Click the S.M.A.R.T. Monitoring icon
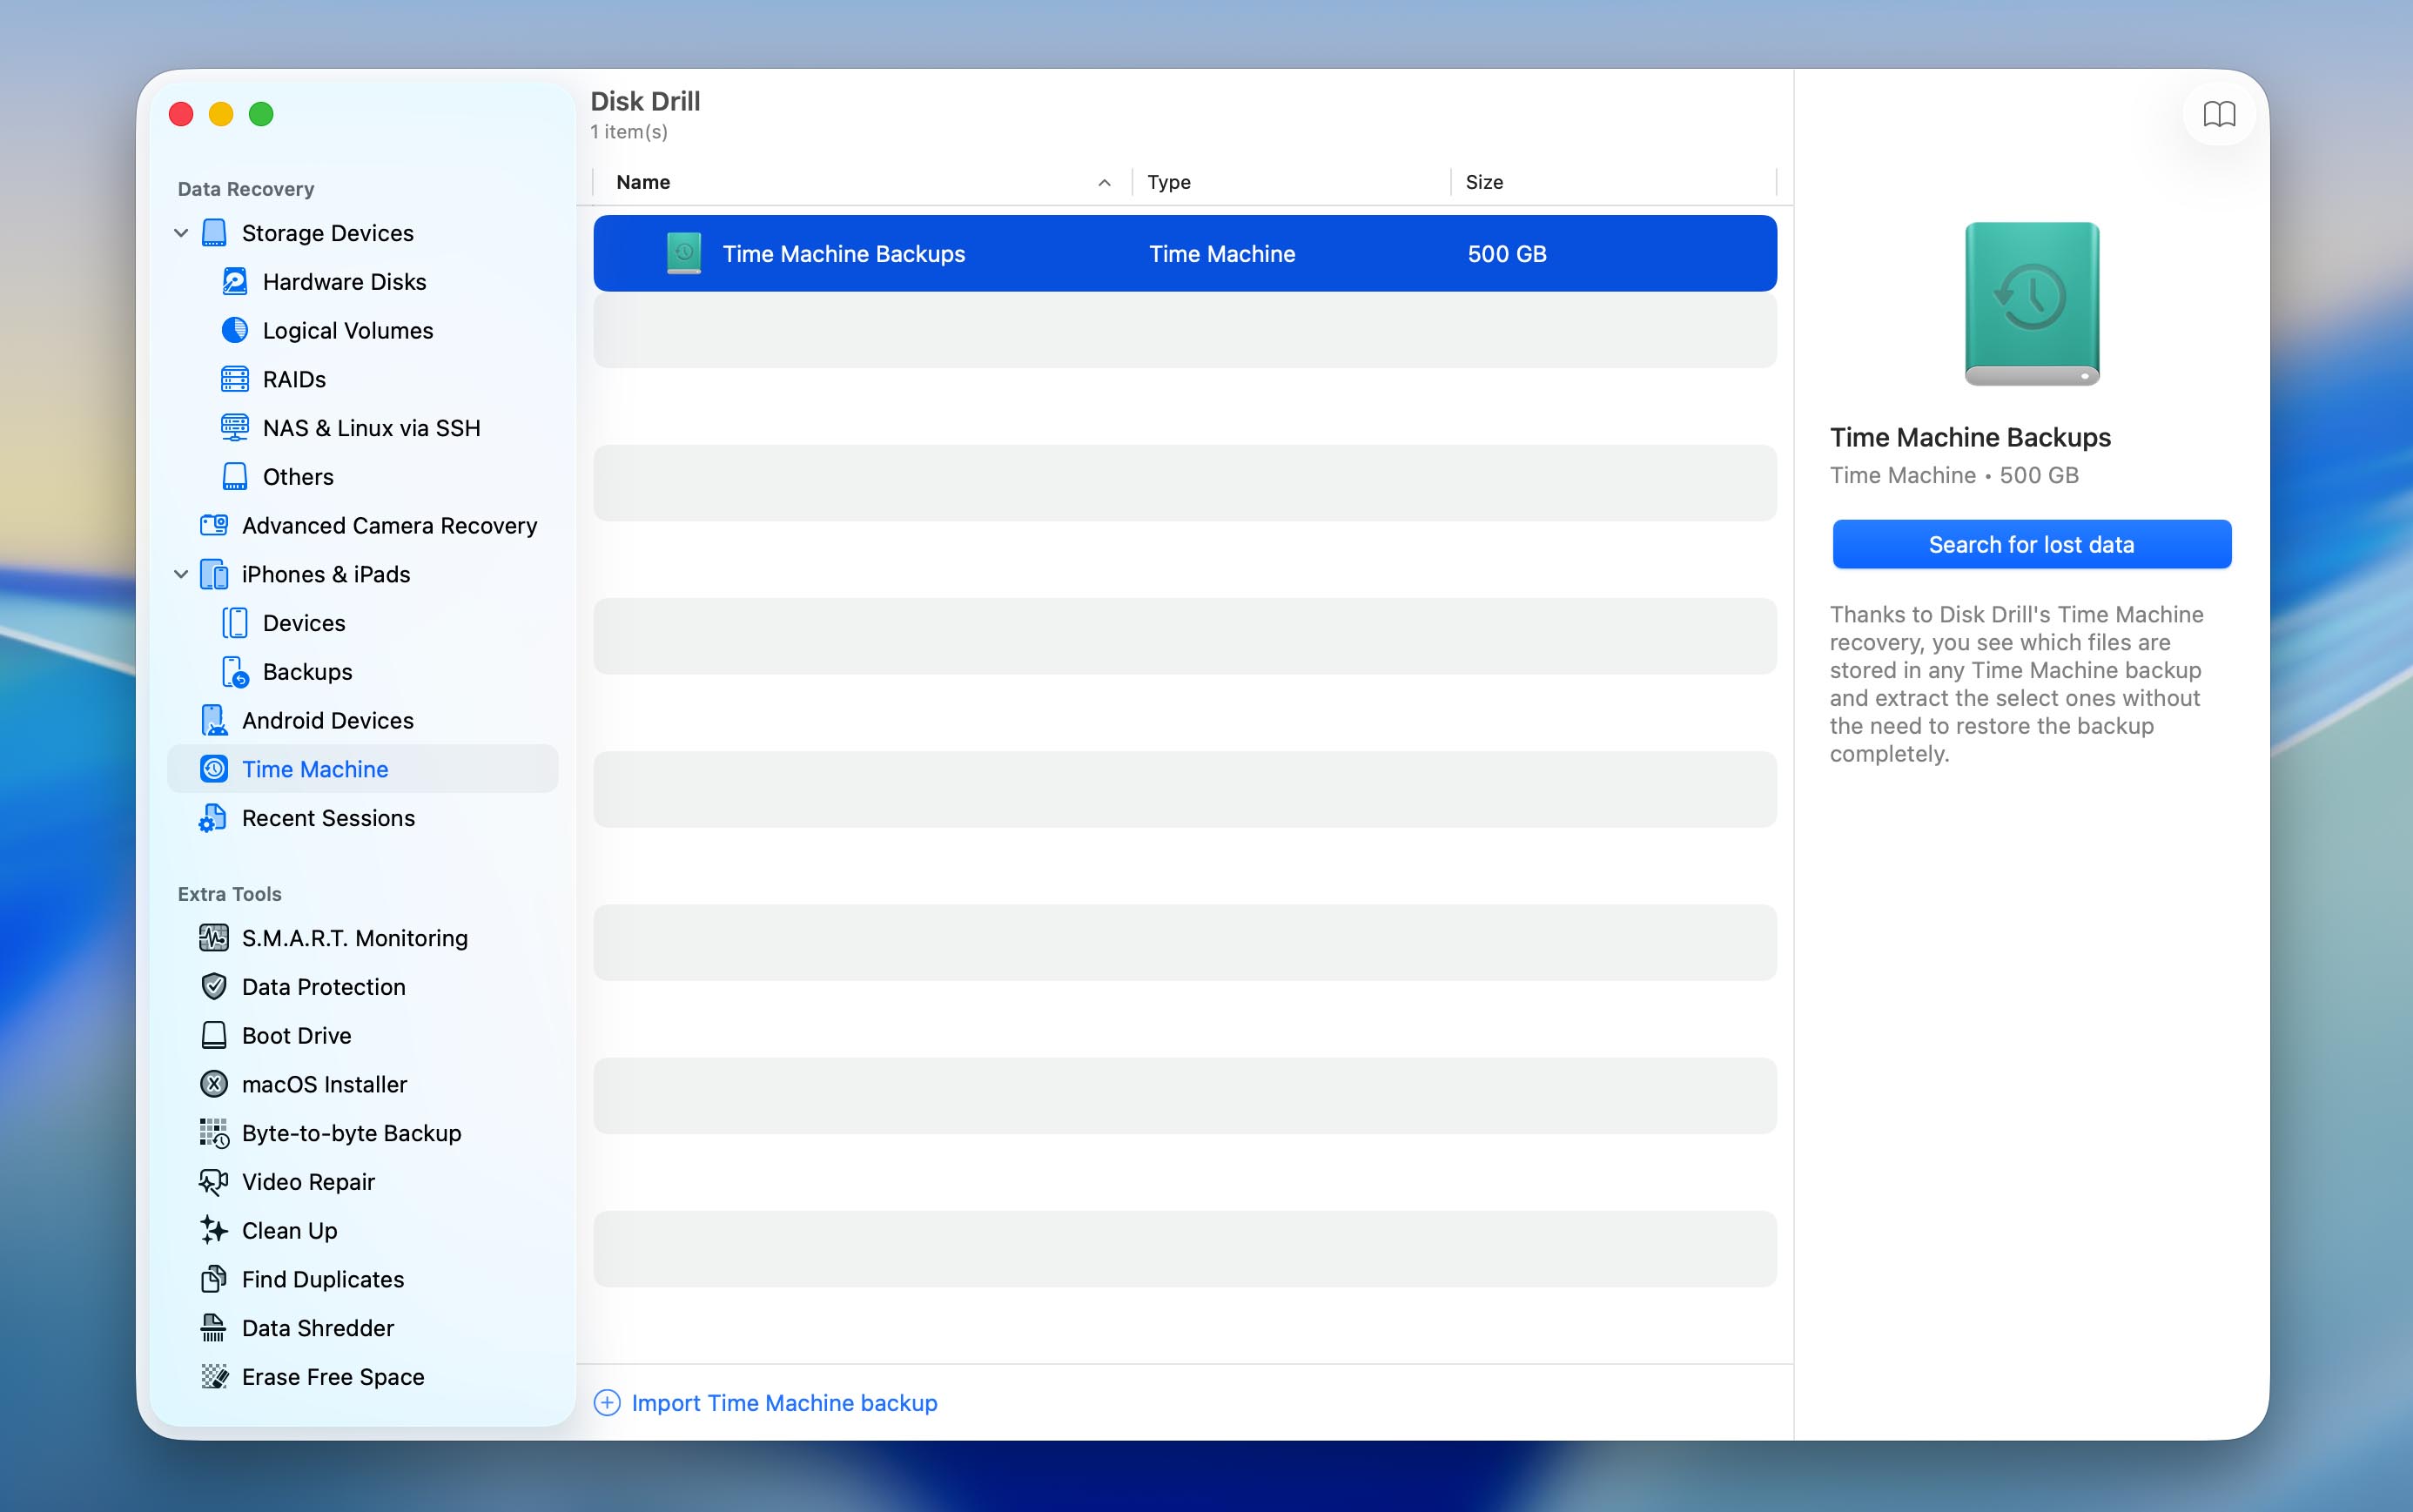2413x1512 pixels. (214, 938)
